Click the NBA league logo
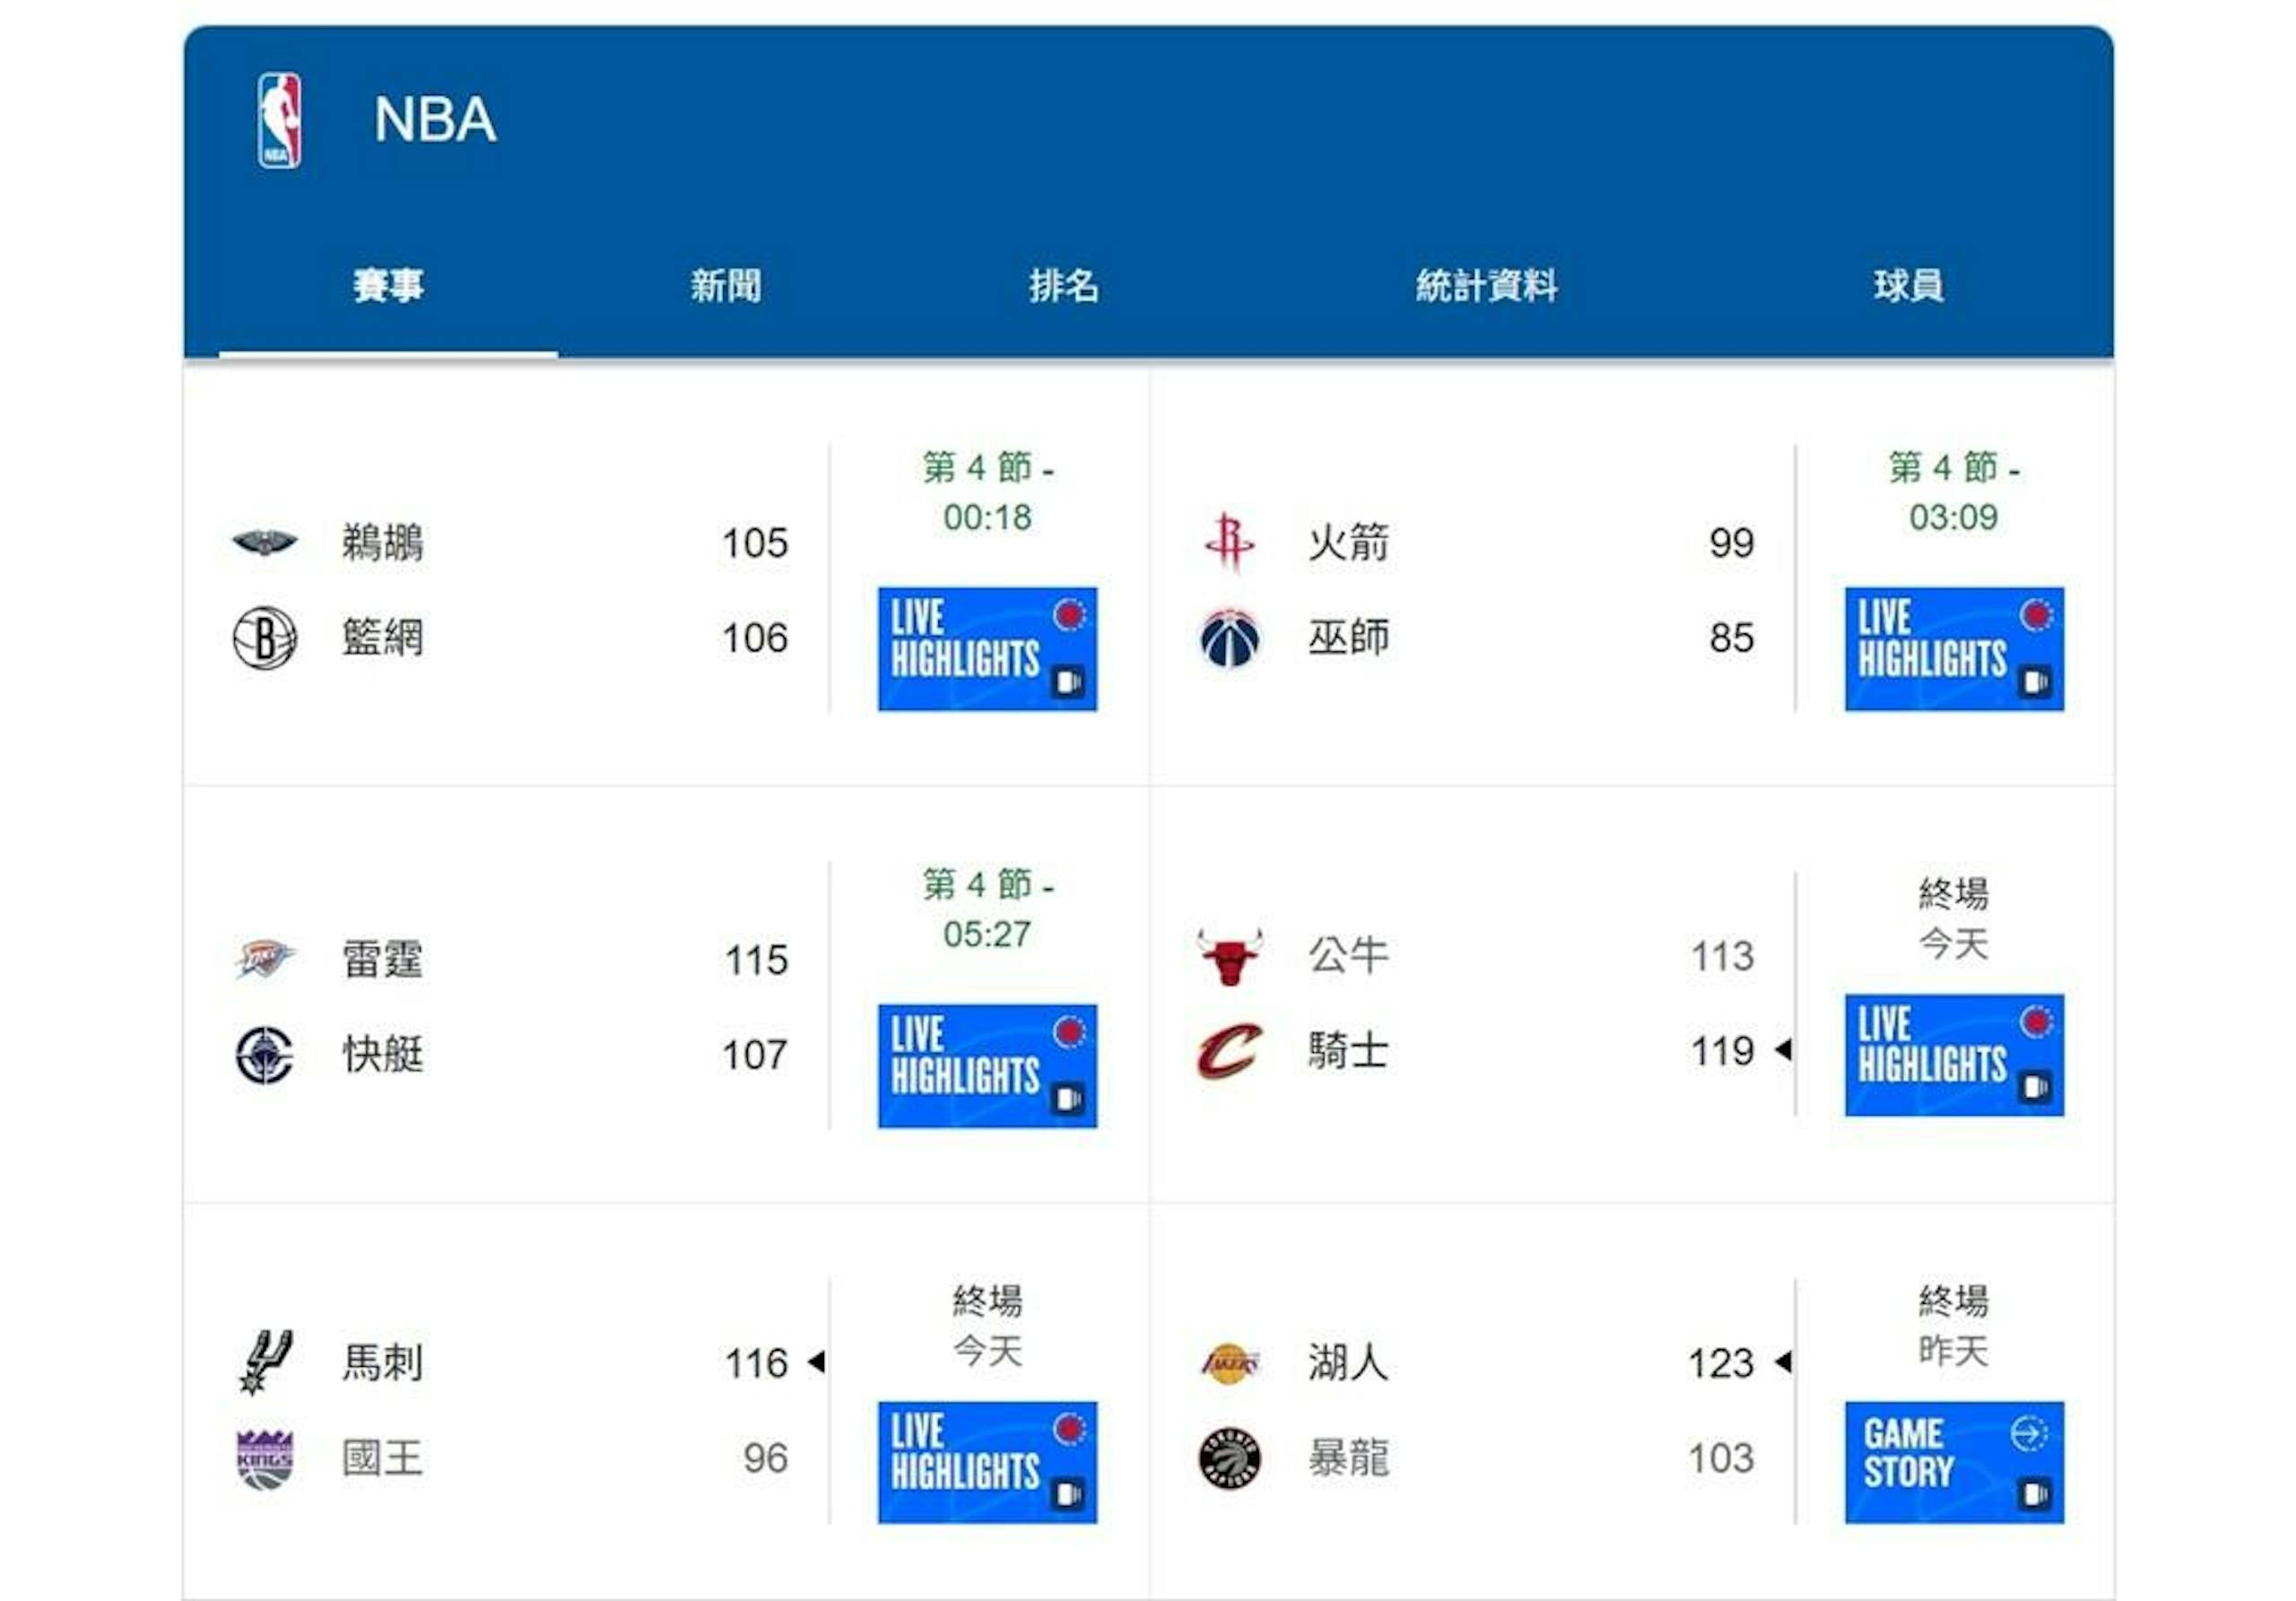Screen dimensions: 2296x1601 (279, 120)
